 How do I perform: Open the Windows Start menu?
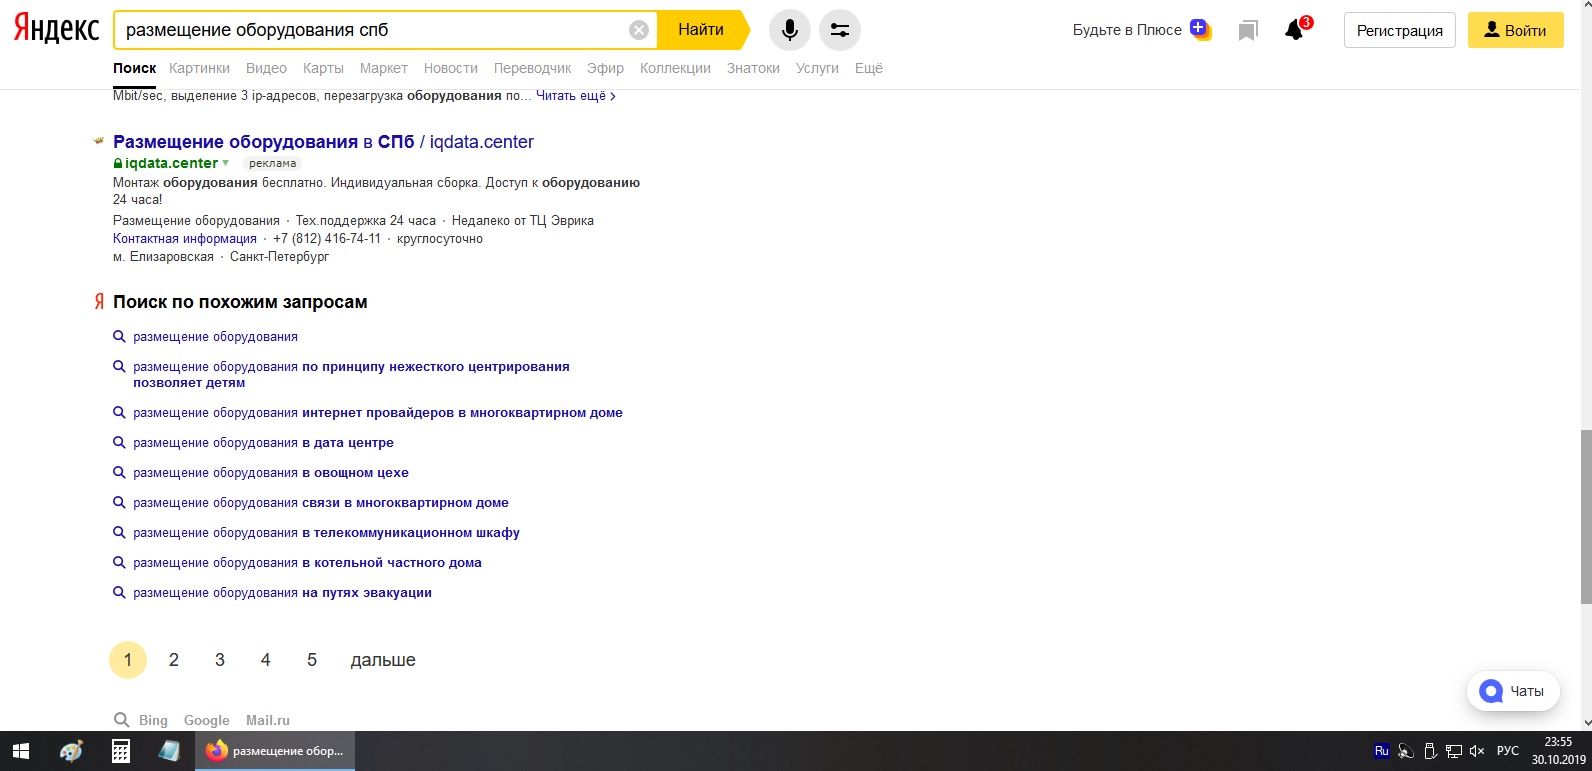(x=21, y=751)
